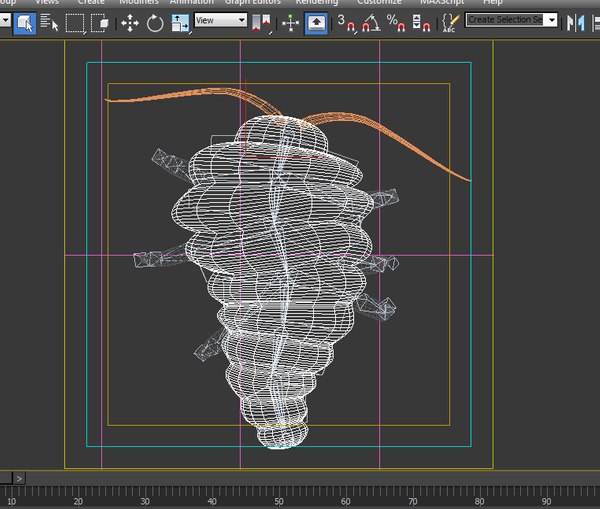Open Edit Named Selection Sets

point(450,23)
